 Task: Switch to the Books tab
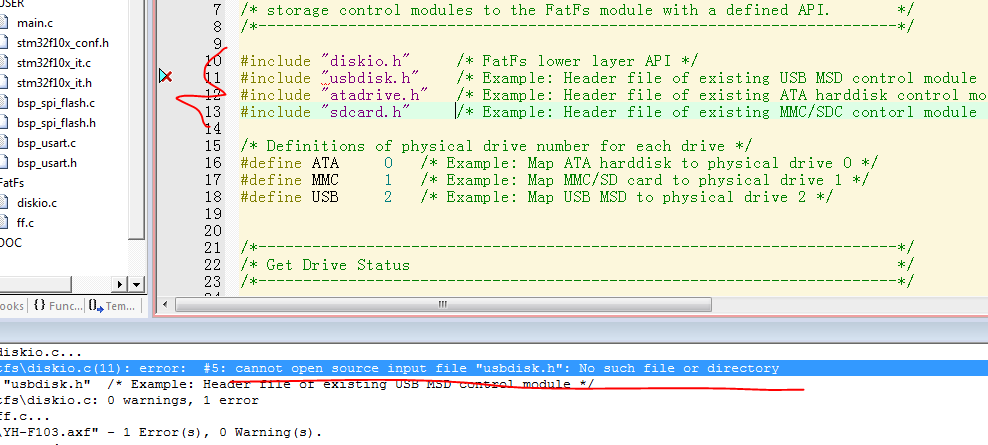pyautogui.click(x=13, y=306)
